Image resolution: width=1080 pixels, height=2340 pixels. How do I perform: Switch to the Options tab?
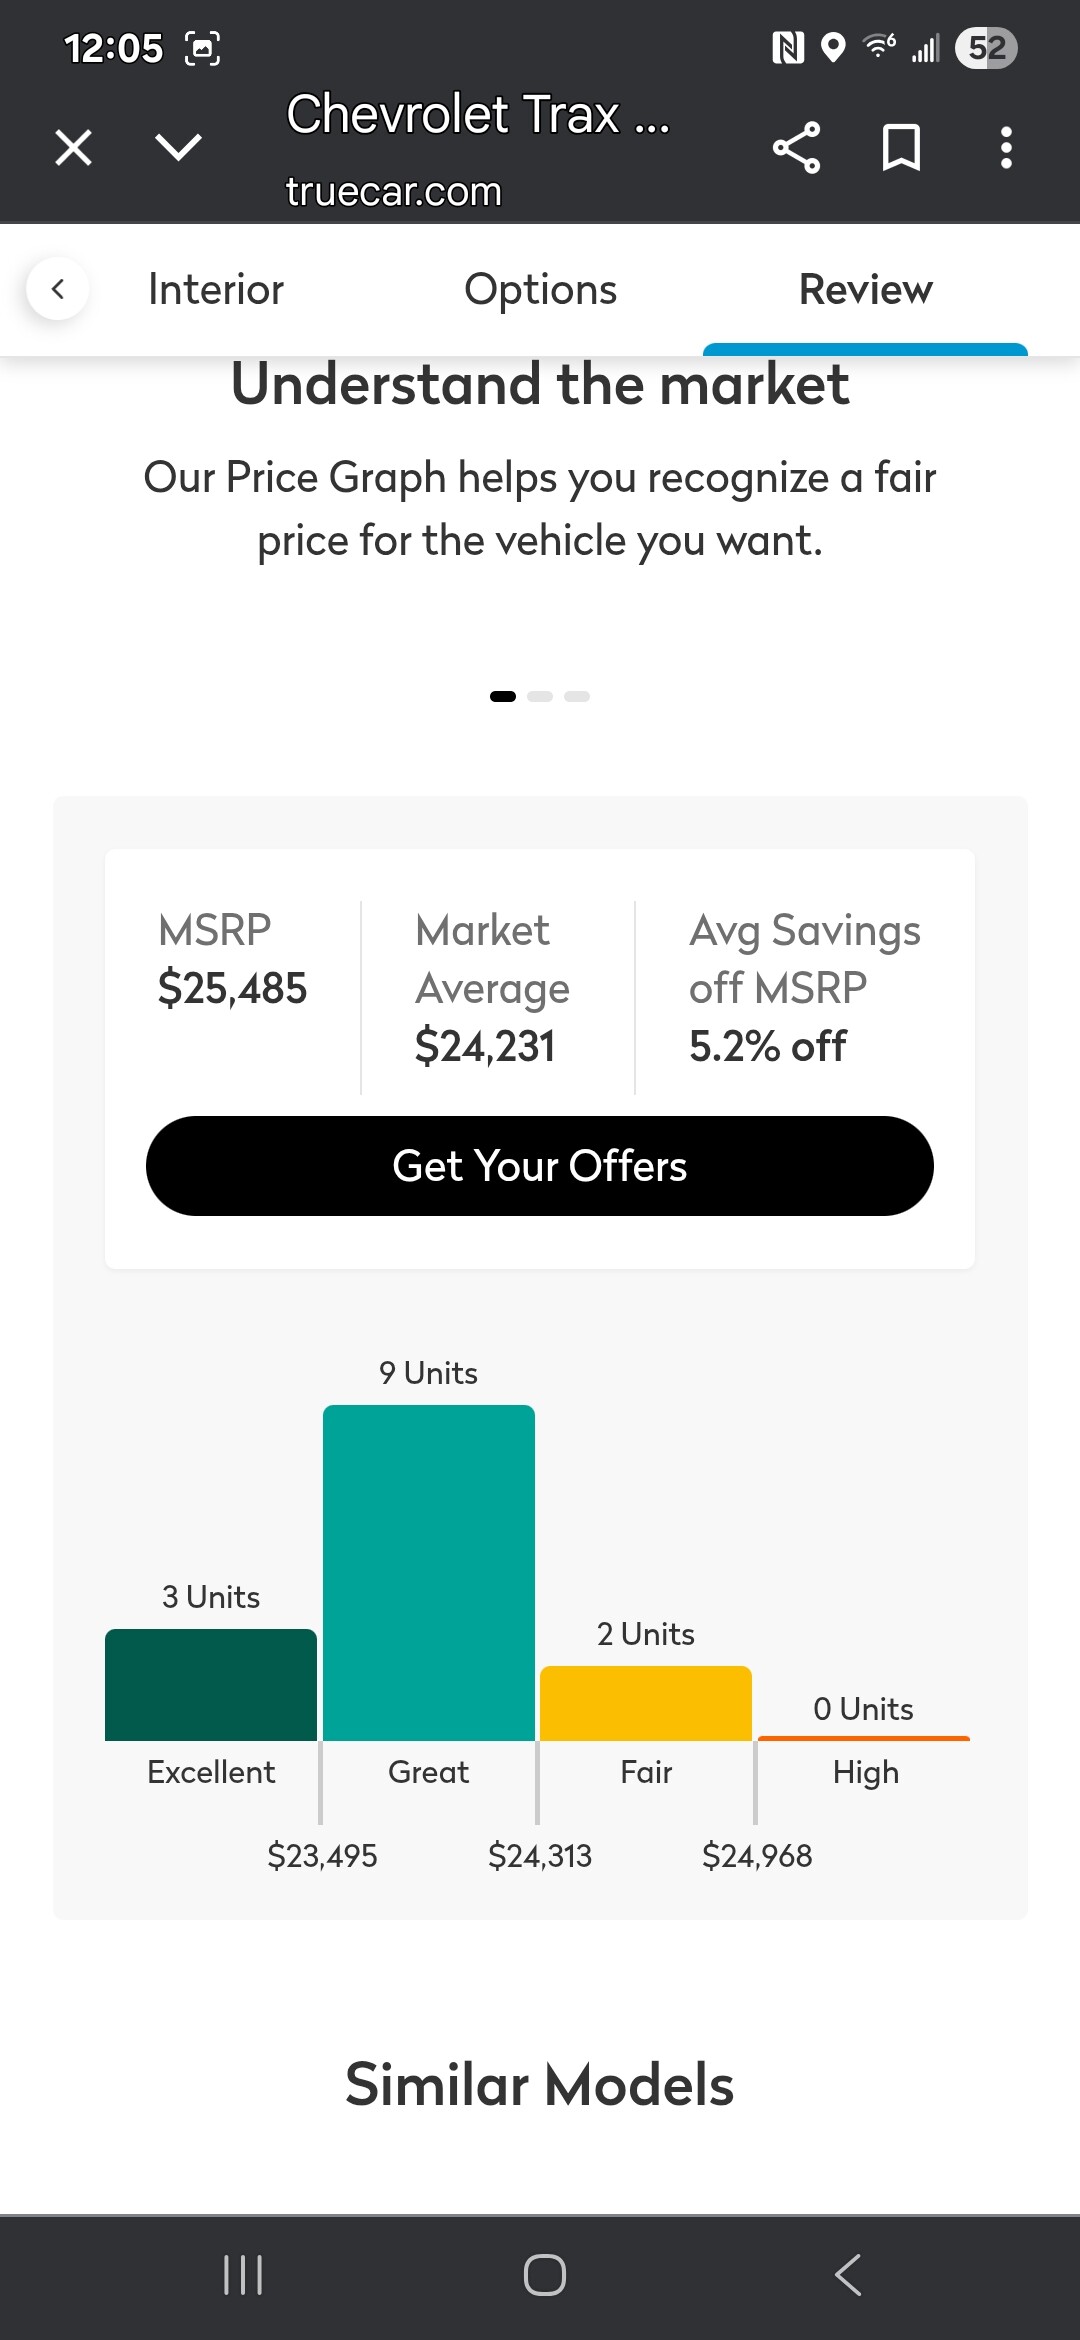click(x=540, y=290)
